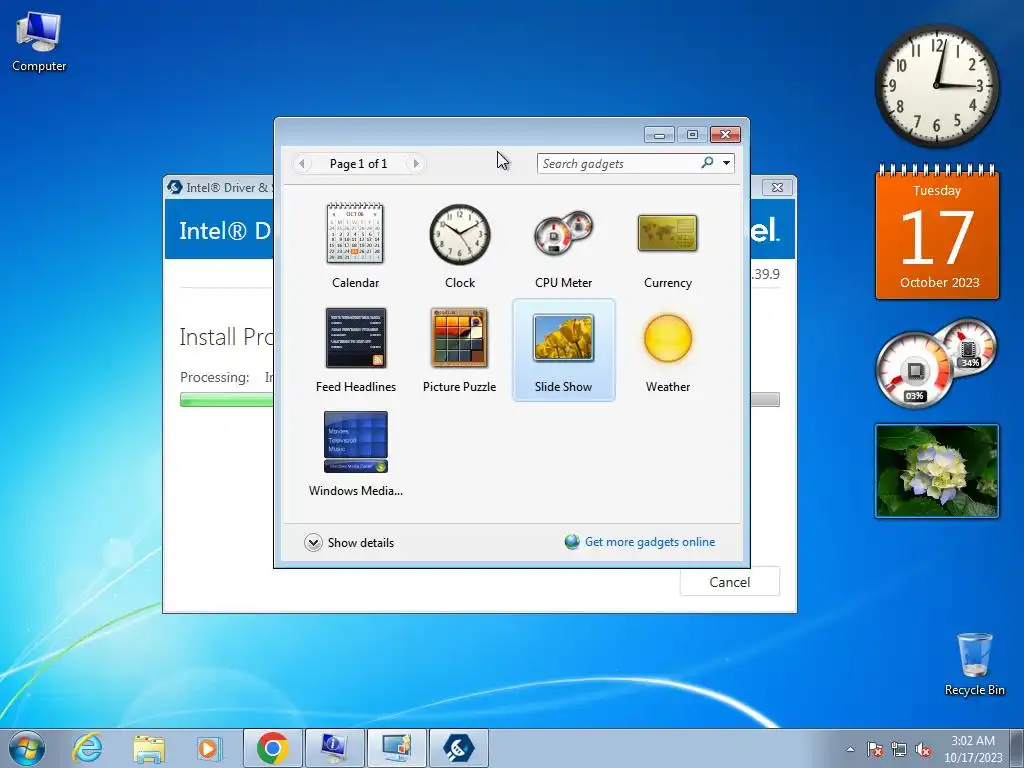Minimize the gadget gallery window
The height and width of the screenshot is (768, 1024).
pos(659,135)
